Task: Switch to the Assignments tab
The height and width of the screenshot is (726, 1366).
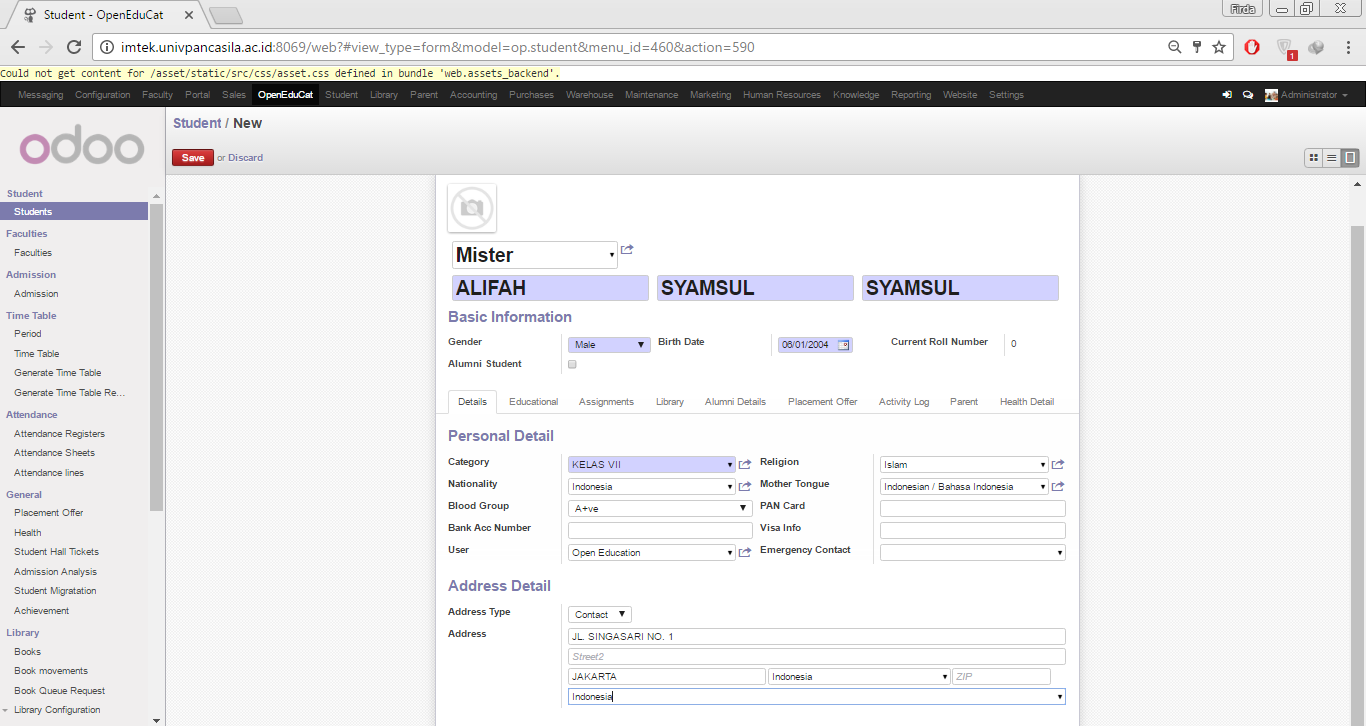Action: click(606, 402)
